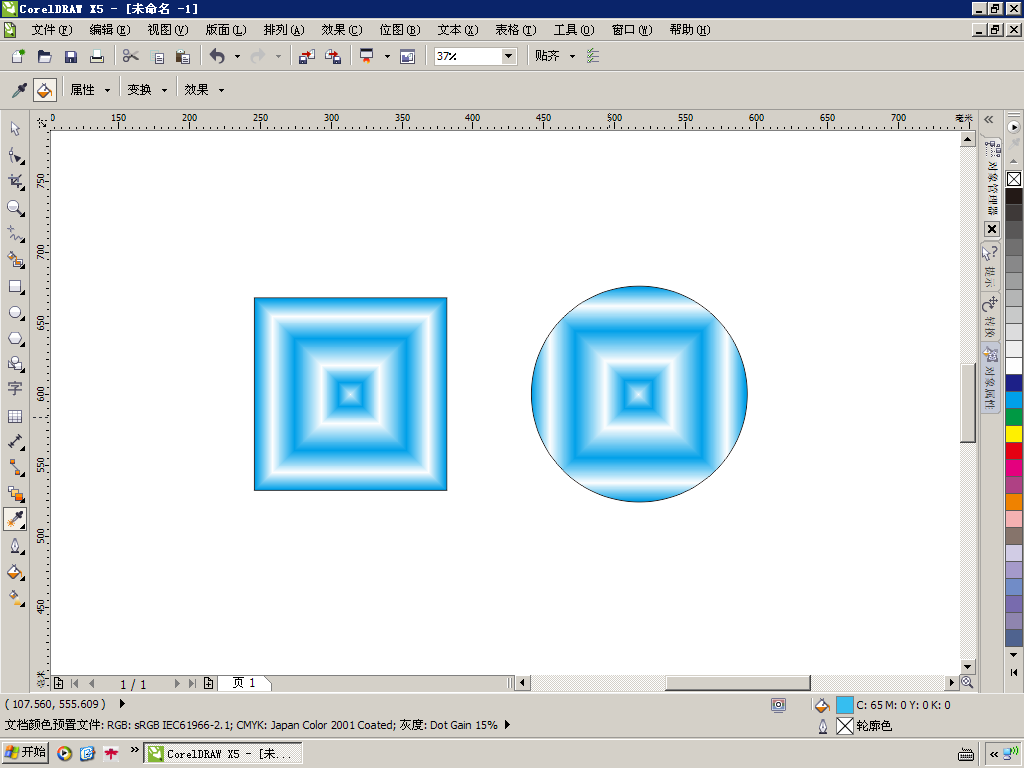This screenshot has height=768, width=1024.
Task: Open the 视图 menu
Action: coord(168,30)
